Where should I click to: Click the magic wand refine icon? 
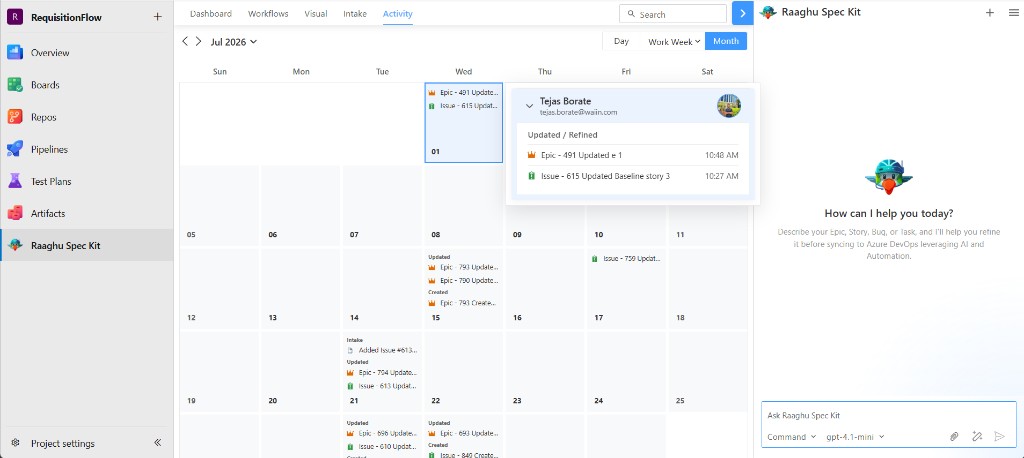976,436
